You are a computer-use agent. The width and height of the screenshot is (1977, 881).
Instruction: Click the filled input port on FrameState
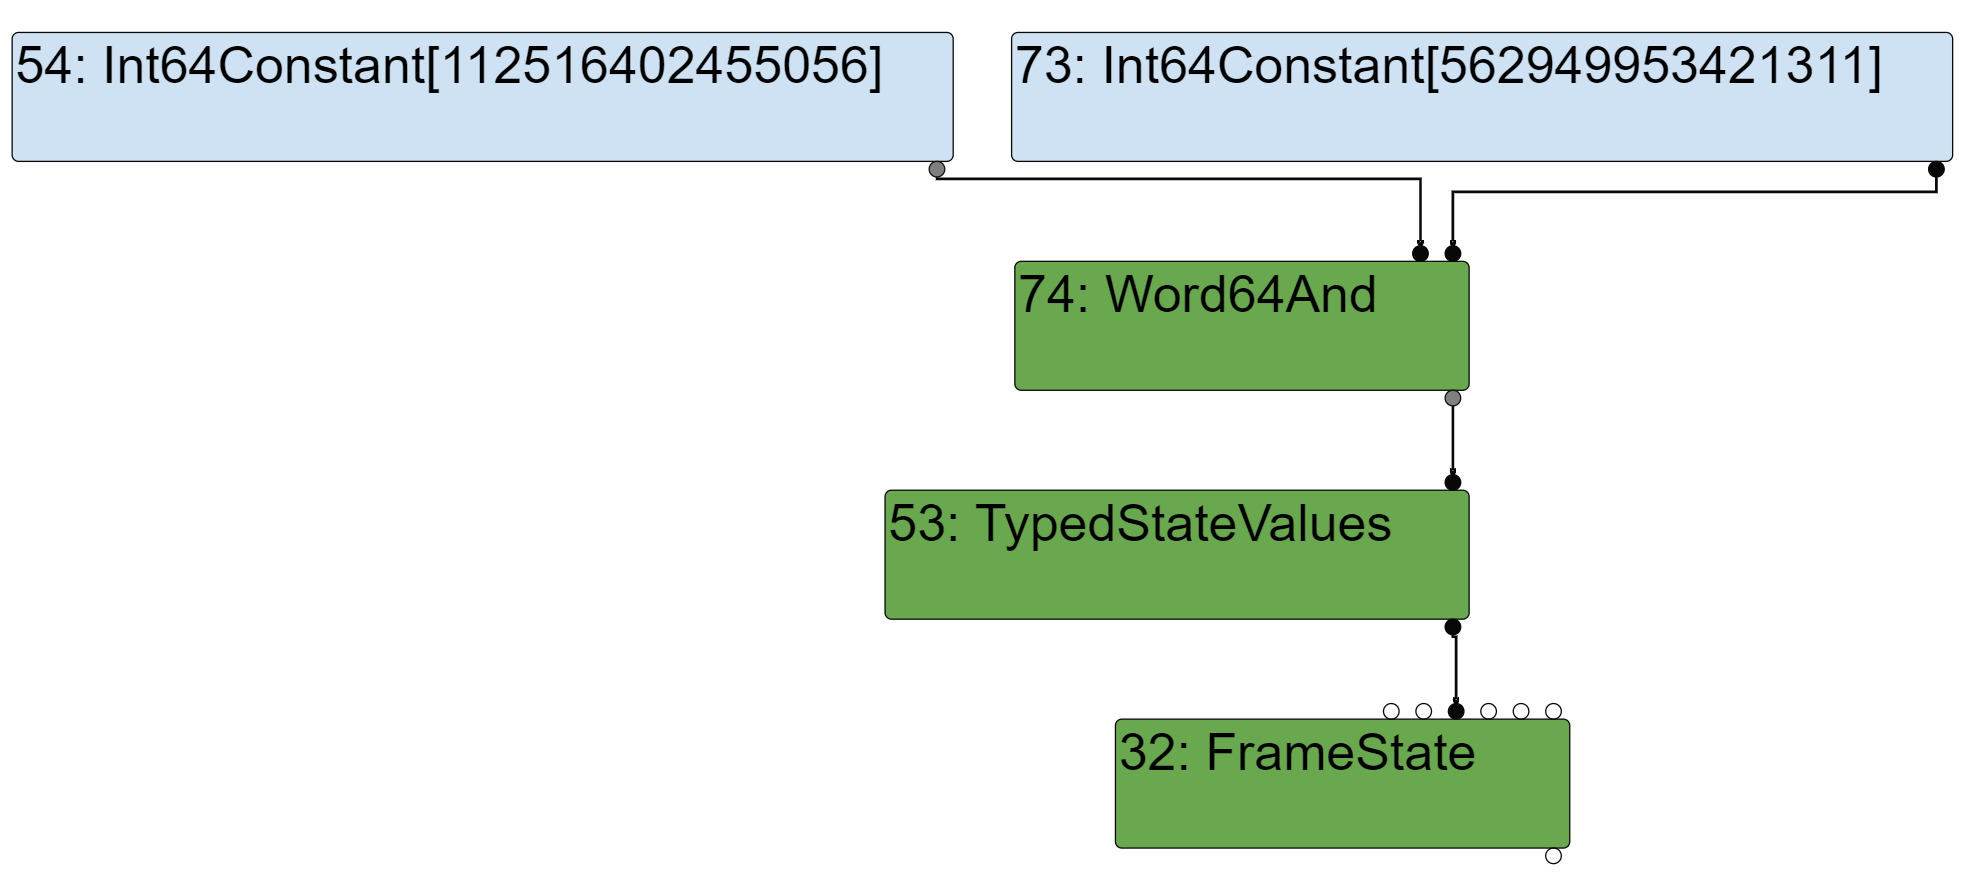pos(1456,711)
